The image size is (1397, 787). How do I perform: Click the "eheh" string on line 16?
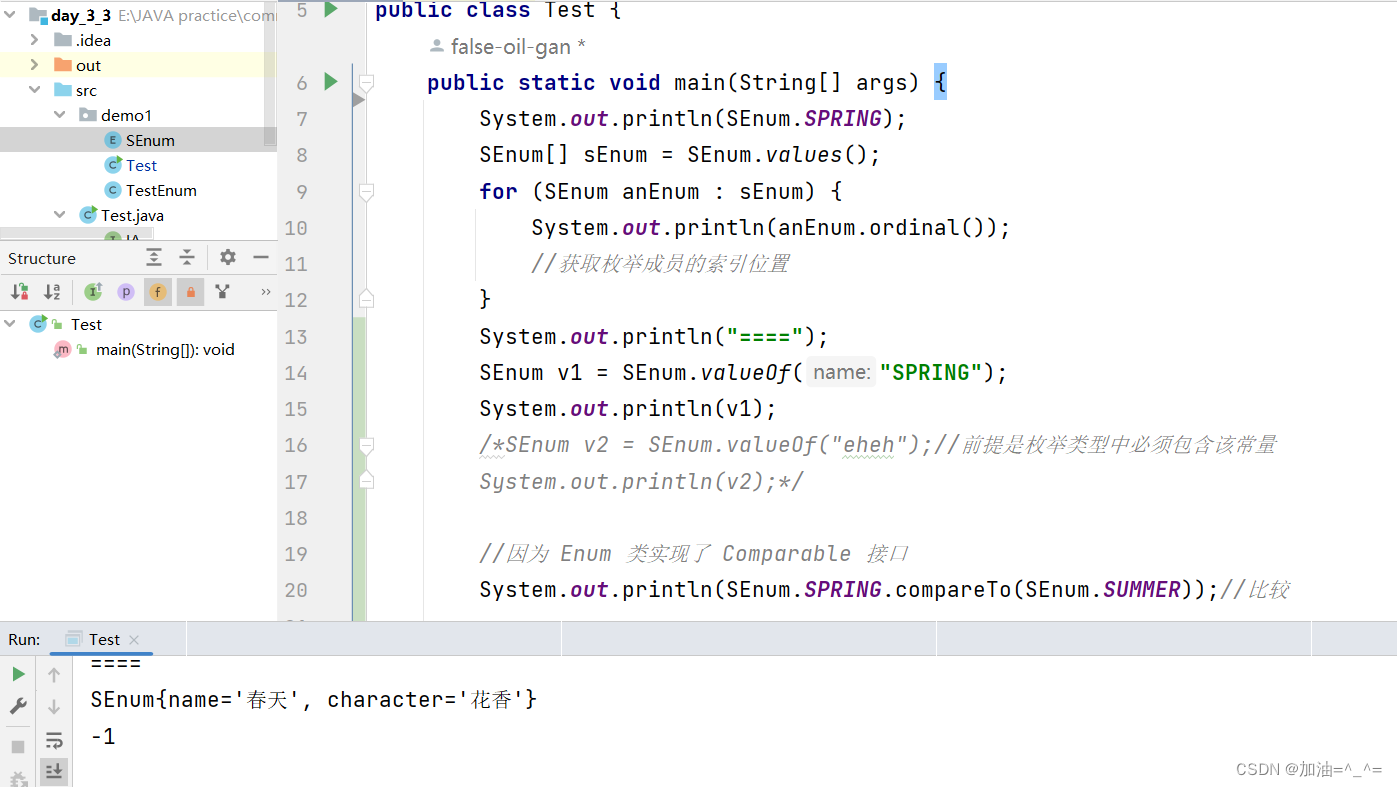coord(867,445)
